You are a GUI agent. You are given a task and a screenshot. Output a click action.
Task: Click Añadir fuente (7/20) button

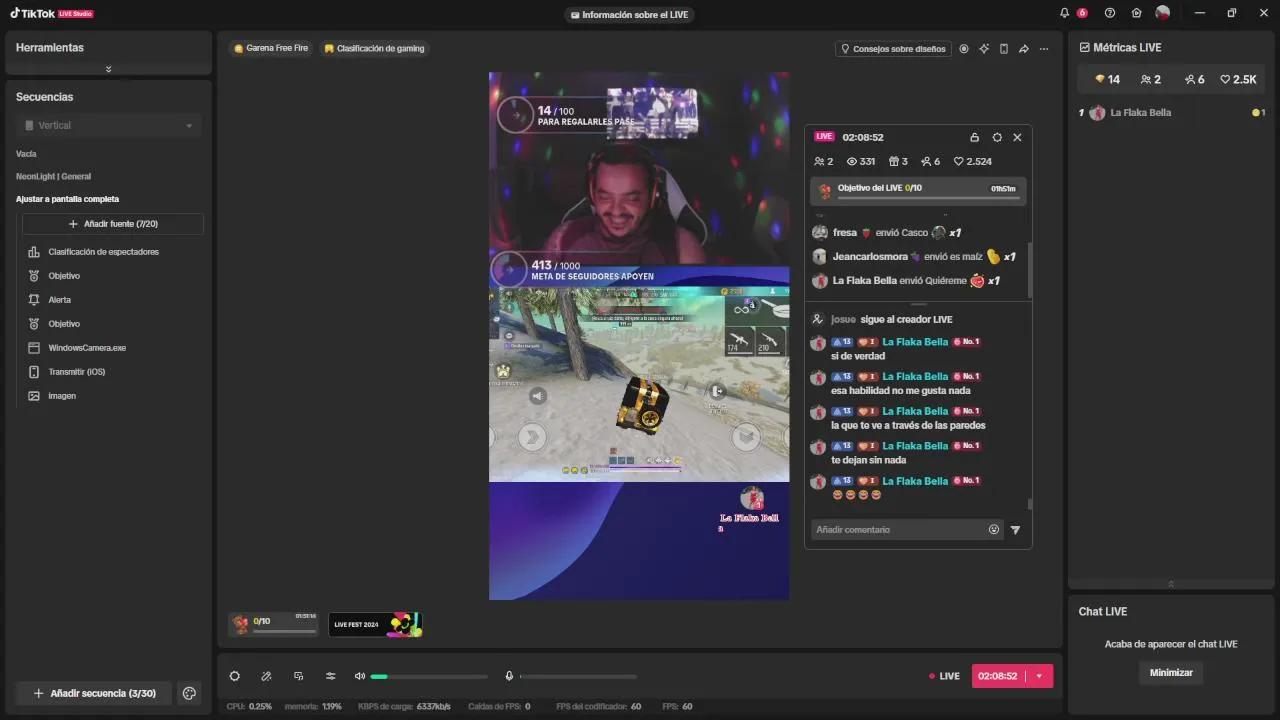(x=112, y=224)
